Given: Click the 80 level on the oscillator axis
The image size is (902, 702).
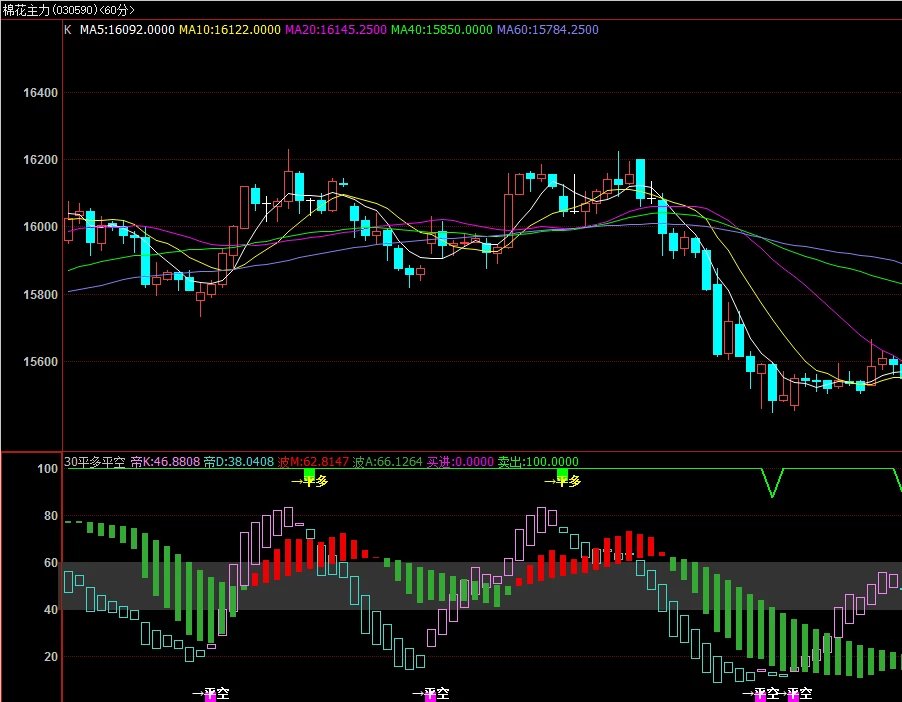Looking at the screenshot, I should tap(51, 516).
